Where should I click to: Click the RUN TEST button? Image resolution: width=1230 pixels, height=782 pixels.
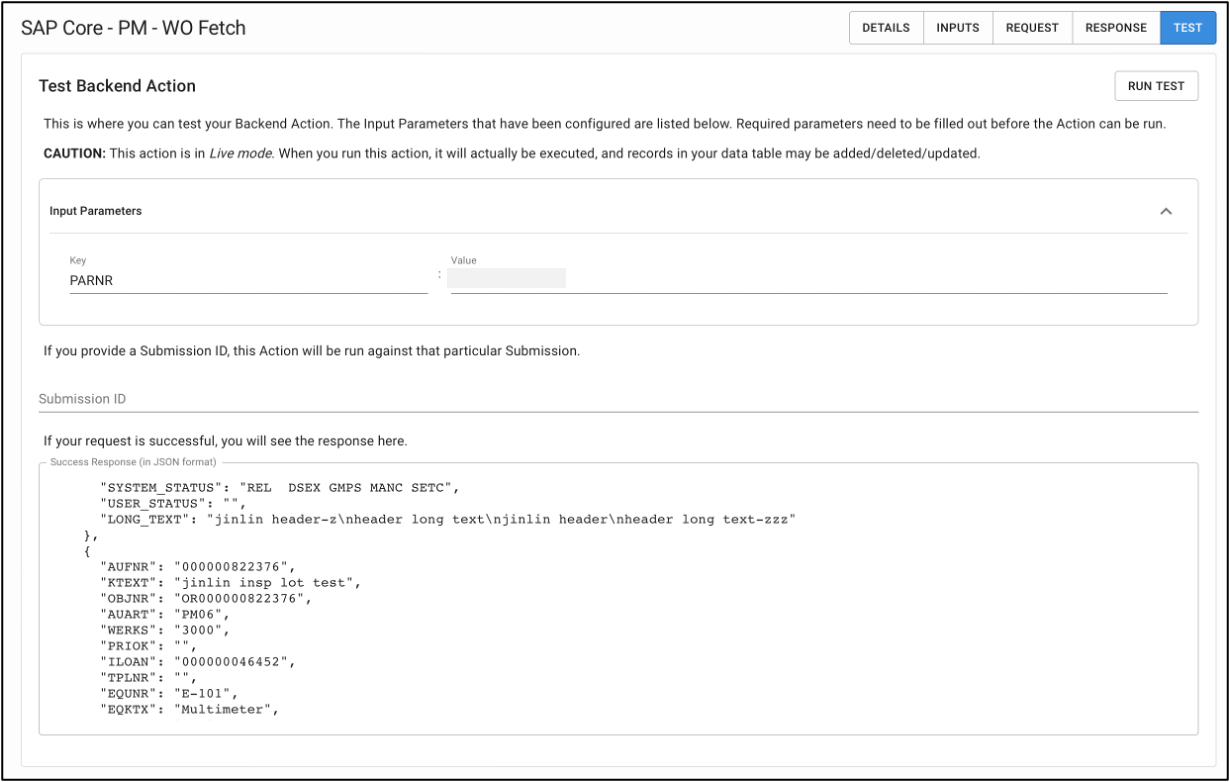[x=1156, y=86]
